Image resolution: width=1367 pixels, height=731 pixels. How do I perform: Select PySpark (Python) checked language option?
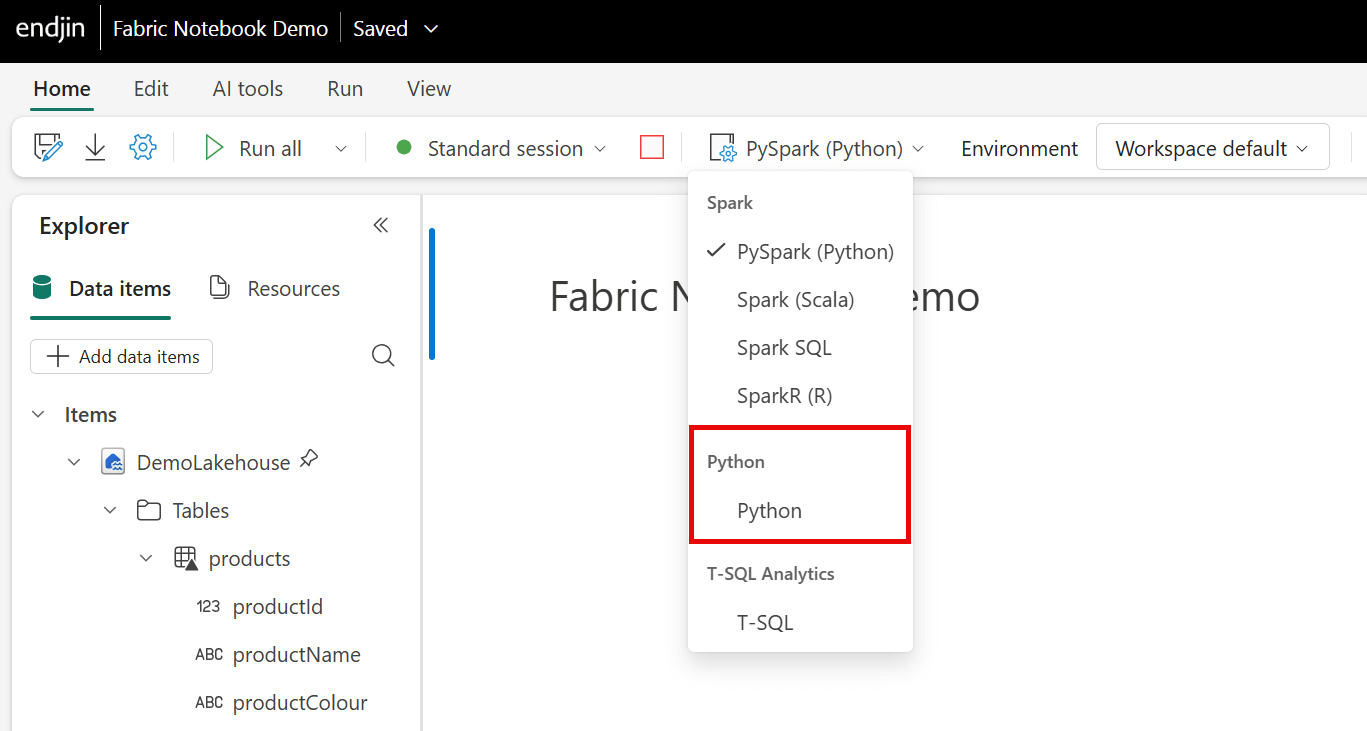coord(815,252)
